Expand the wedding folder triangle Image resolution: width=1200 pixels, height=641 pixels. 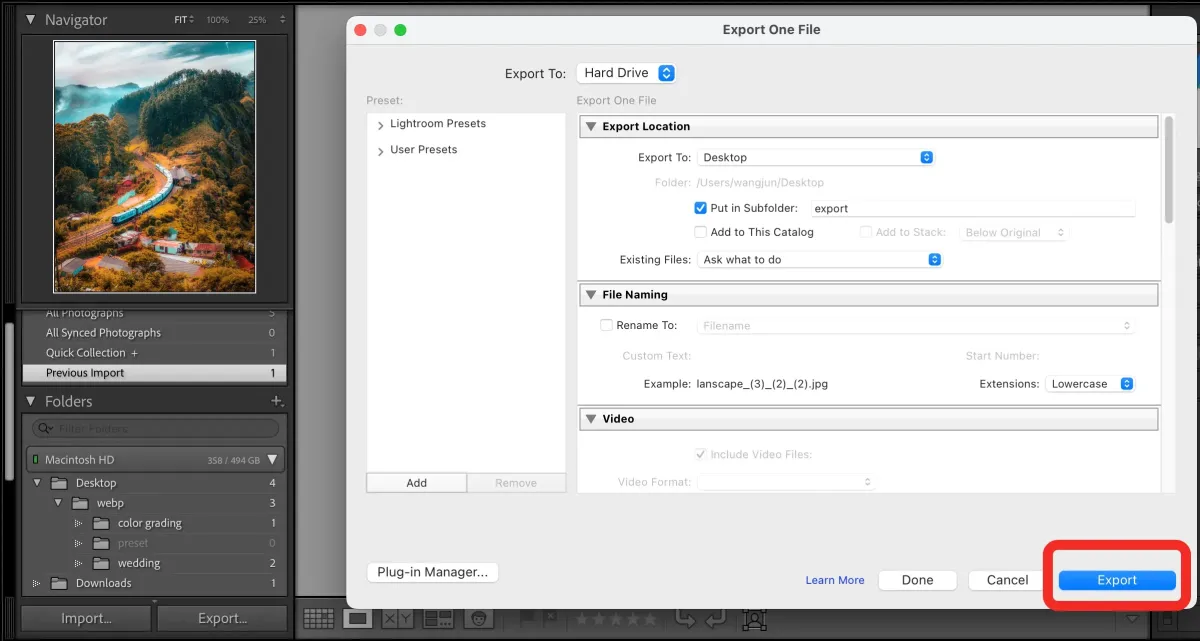click(x=79, y=563)
